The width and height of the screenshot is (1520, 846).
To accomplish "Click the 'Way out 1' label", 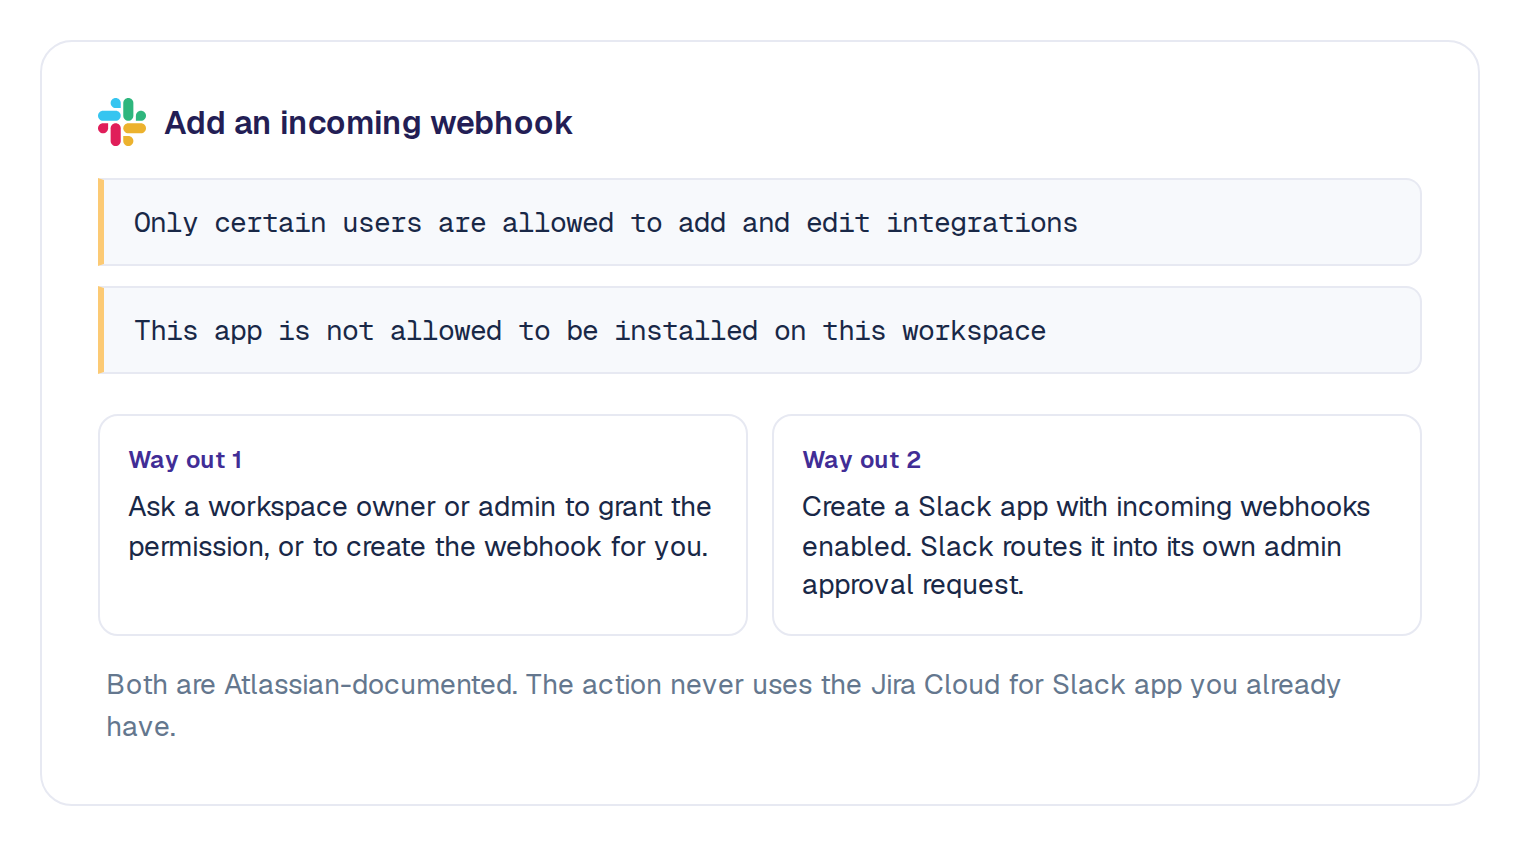I will (185, 460).
